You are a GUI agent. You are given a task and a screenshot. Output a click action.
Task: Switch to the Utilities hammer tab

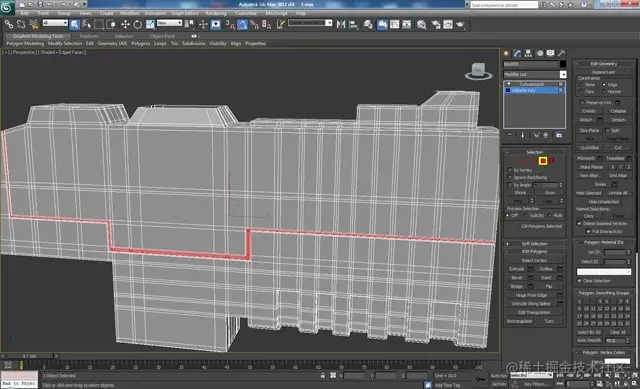click(562, 53)
